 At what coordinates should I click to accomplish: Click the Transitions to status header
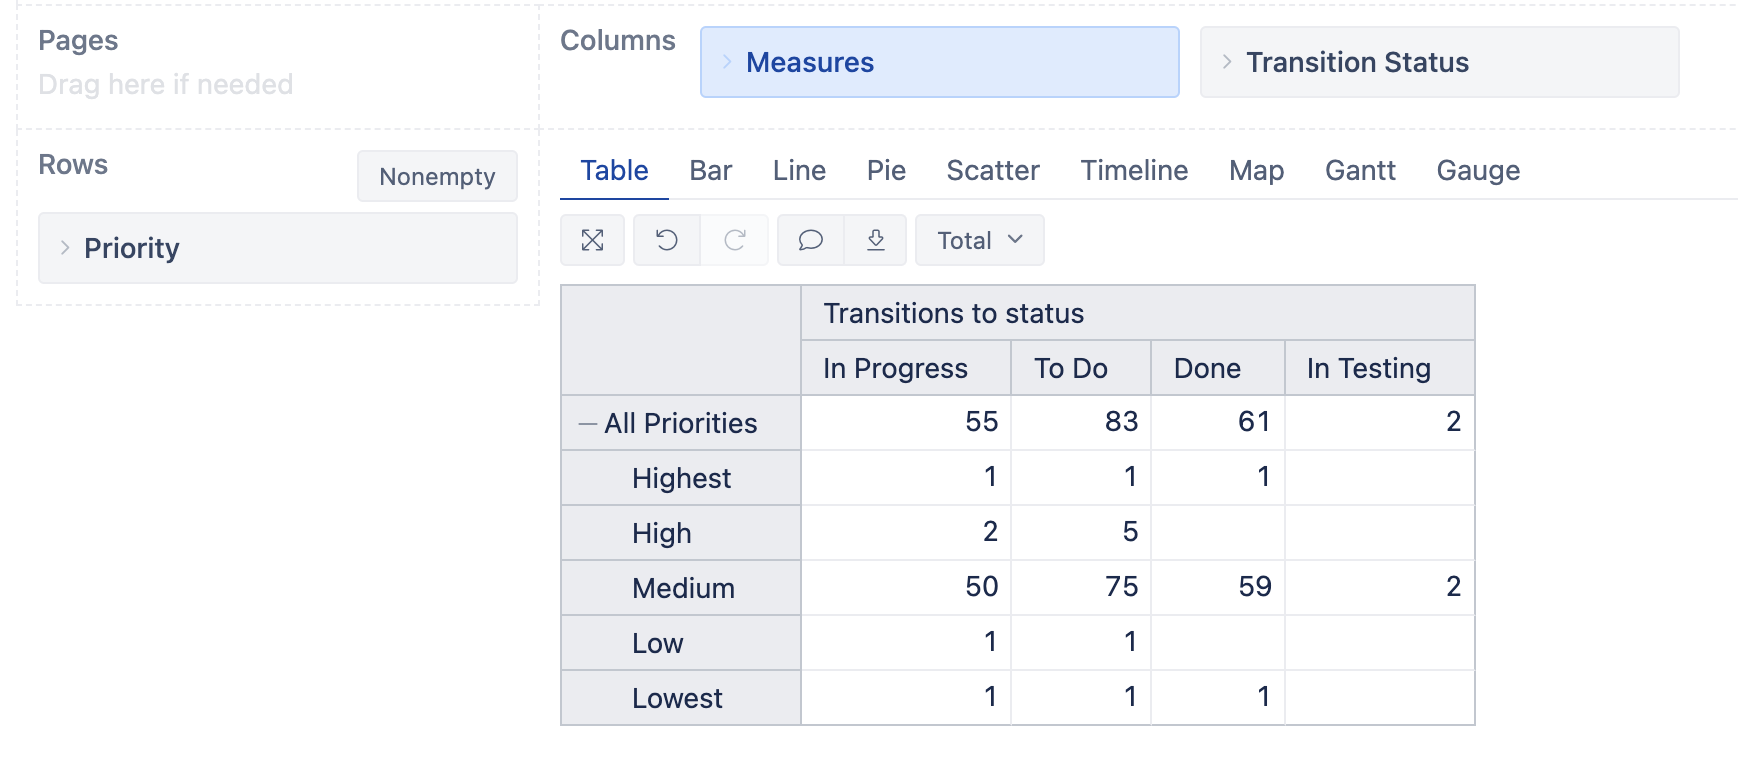953,314
